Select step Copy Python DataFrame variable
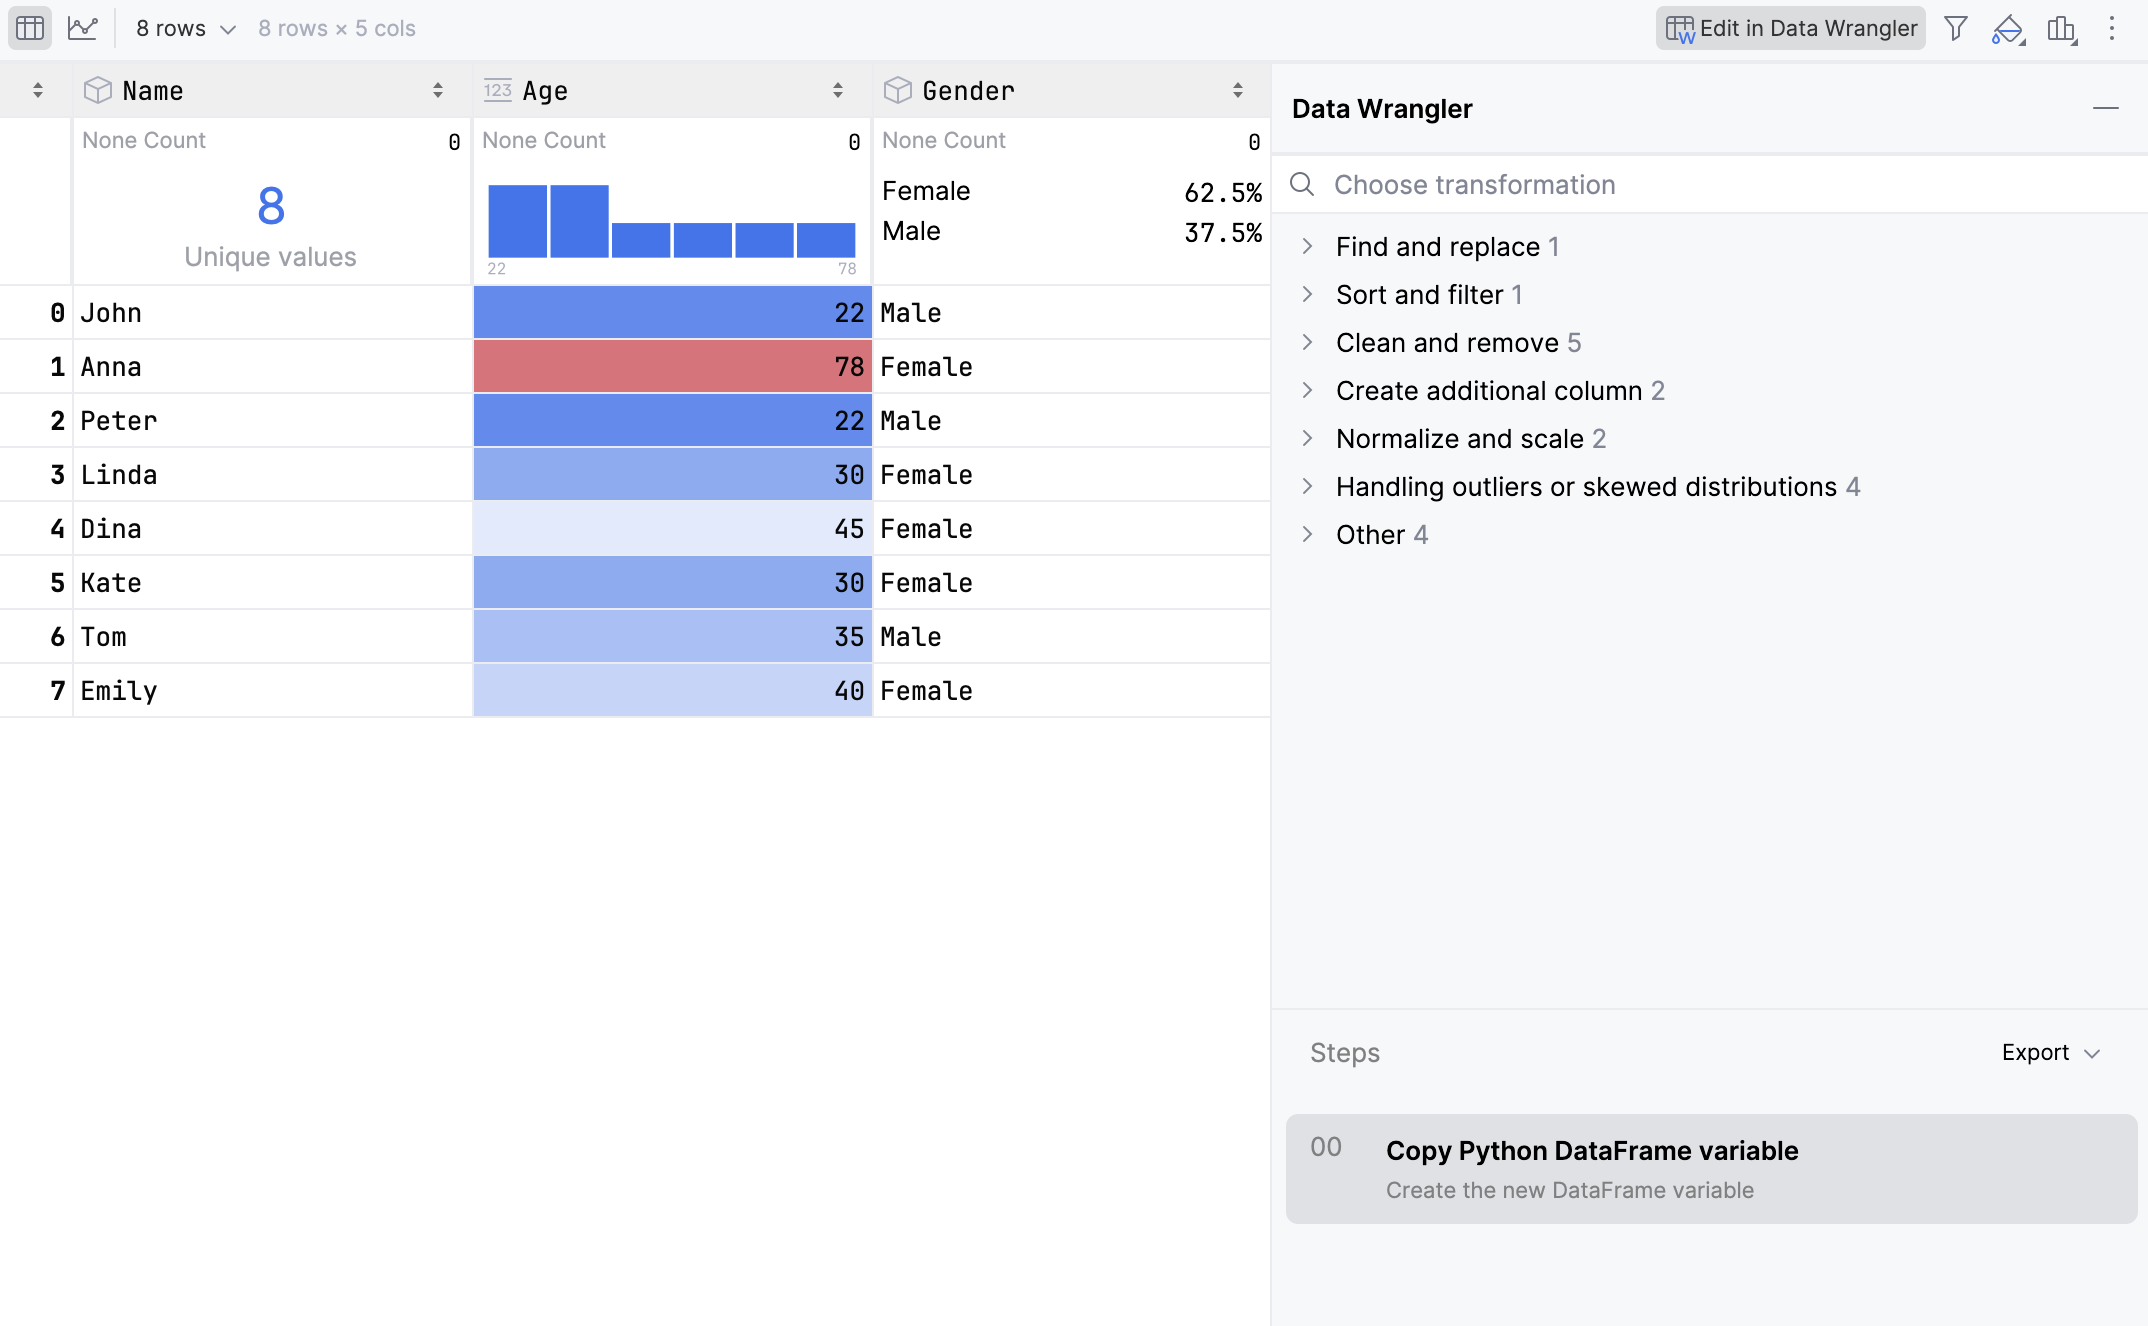Screen dimensions: 2148x1326 1709,1168
